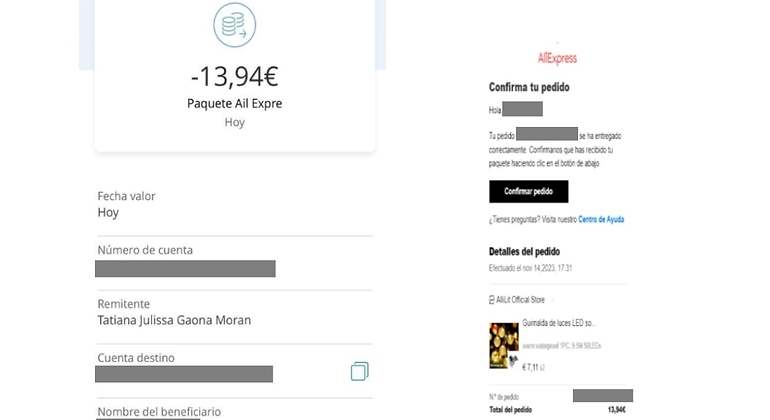The width and height of the screenshot is (770, 420).
Task: Open the LED lights product thumbnail
Action: click(x=504, y=345)
